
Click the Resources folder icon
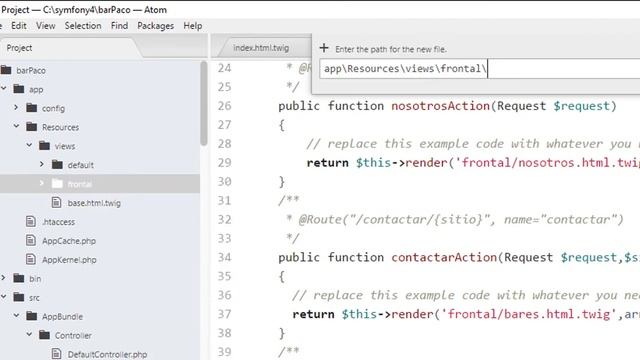[x=31, y=127]
